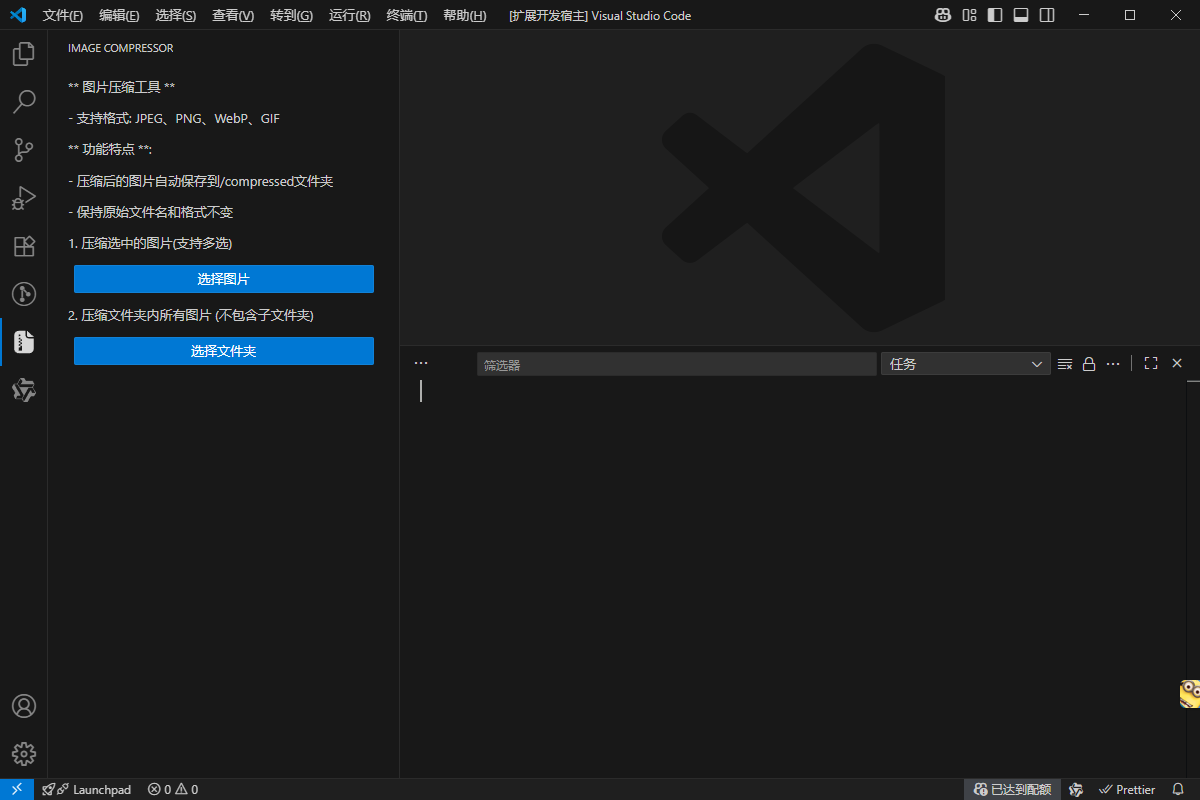Open the triangular knot icon view in the activity bar

24,390
